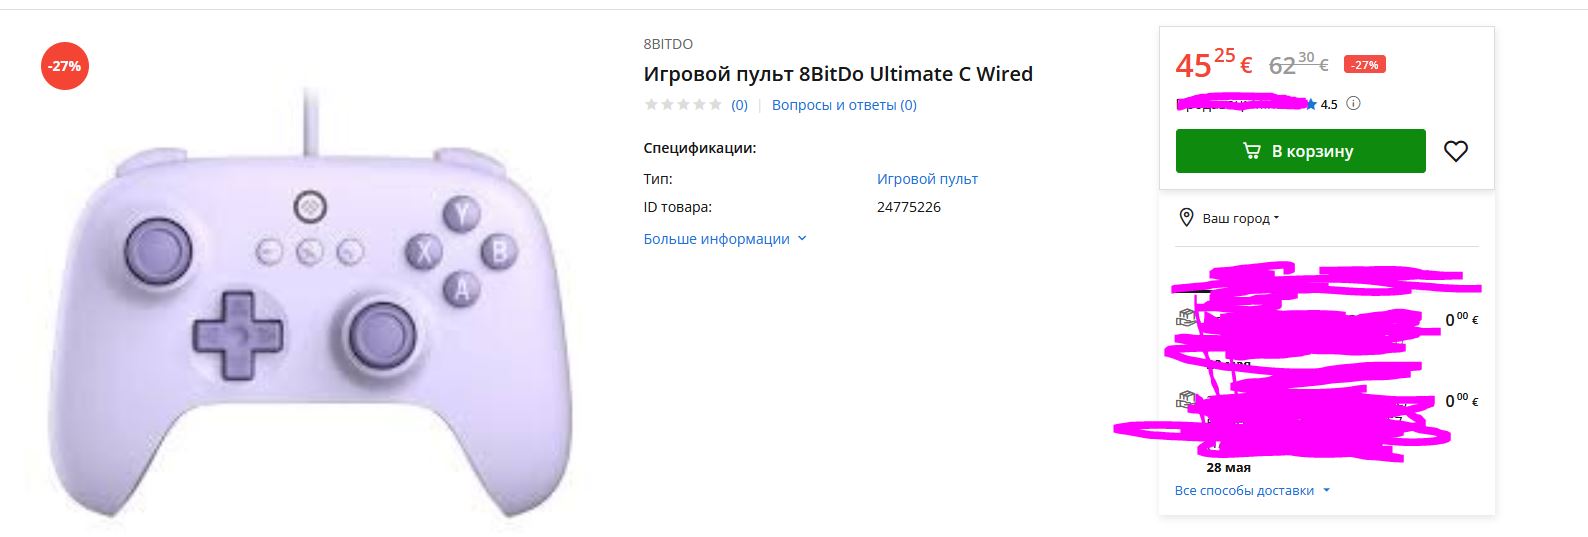Image resolution: width=1588 pixels, height=537 pixels.
Task: Click the product ID number 24775226
Action: [909, 207]
